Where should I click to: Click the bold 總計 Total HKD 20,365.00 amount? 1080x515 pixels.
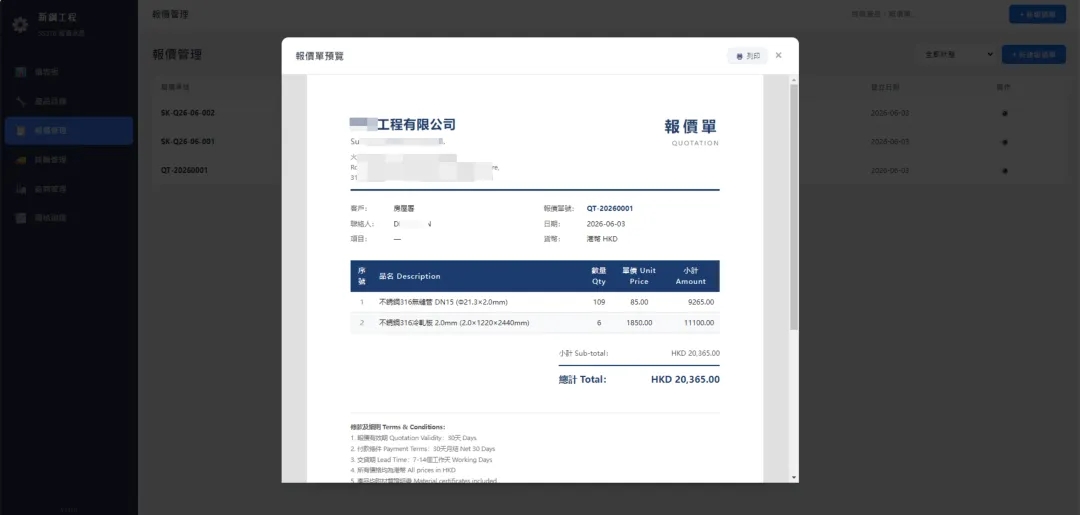click(x=685, y=379)
